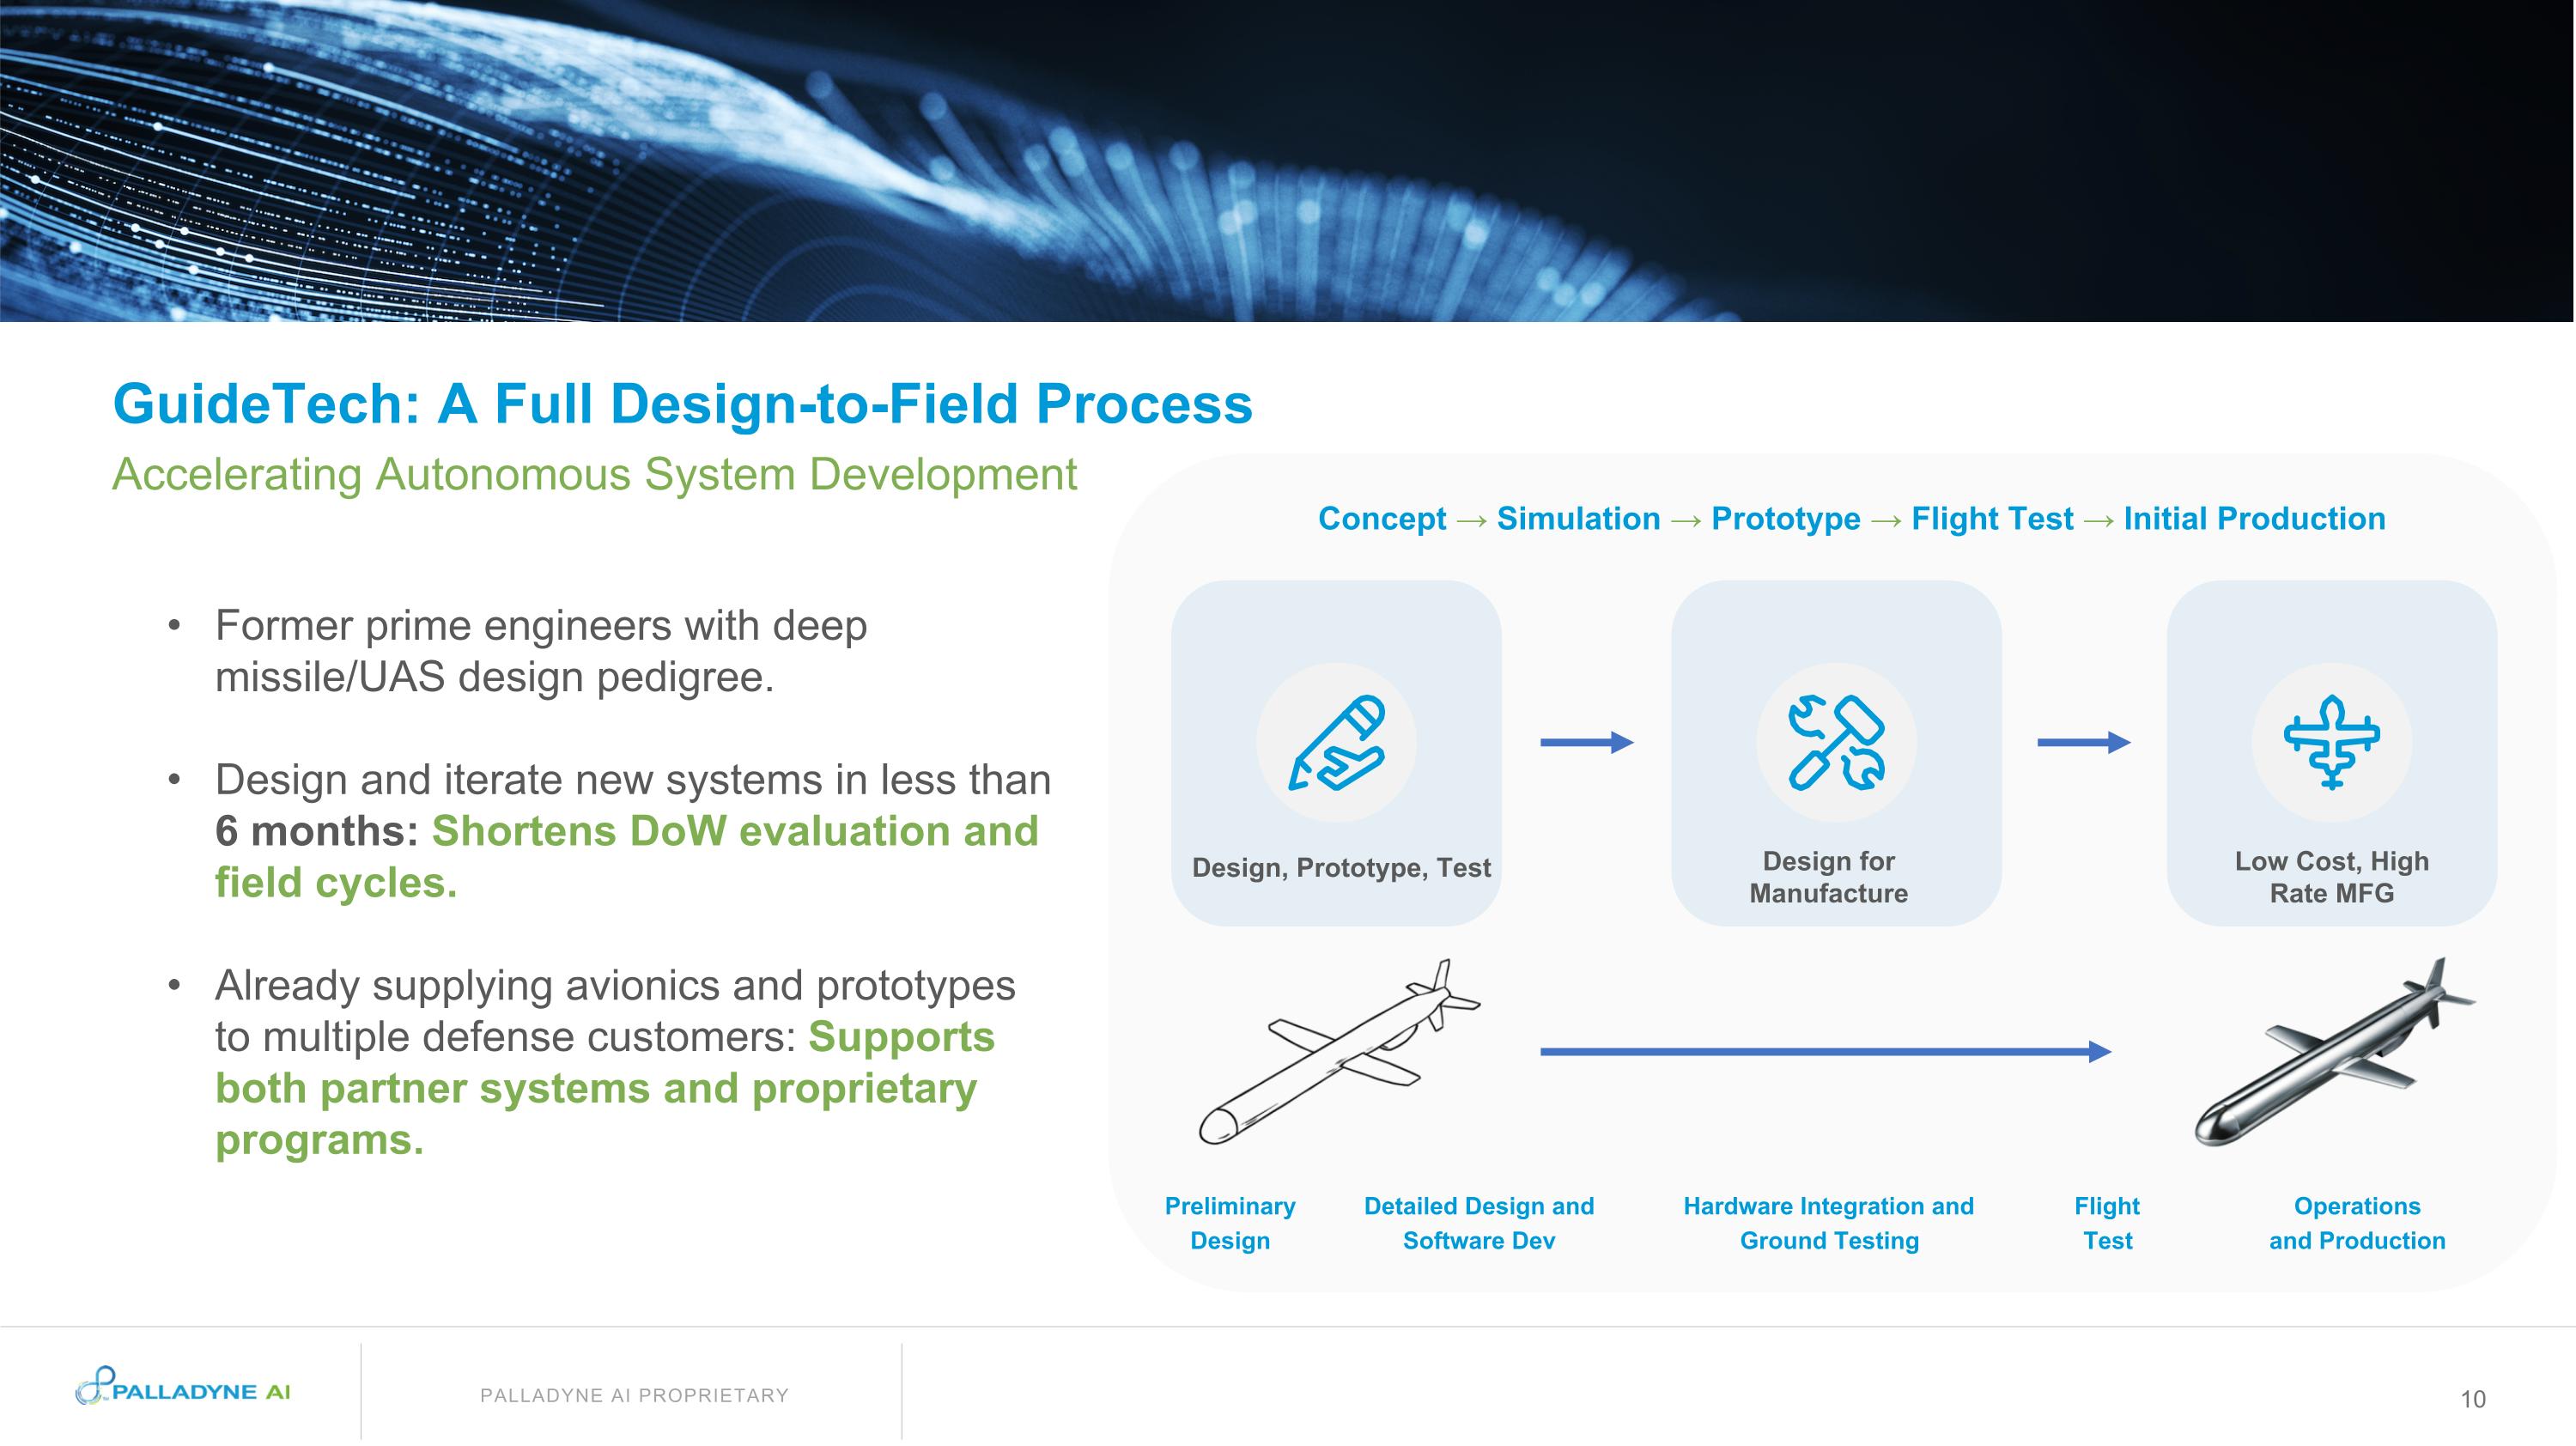
Task: Select the Low Cost, High Rate MFG label
Action: pyautogui.click(x=2331, y=877)
